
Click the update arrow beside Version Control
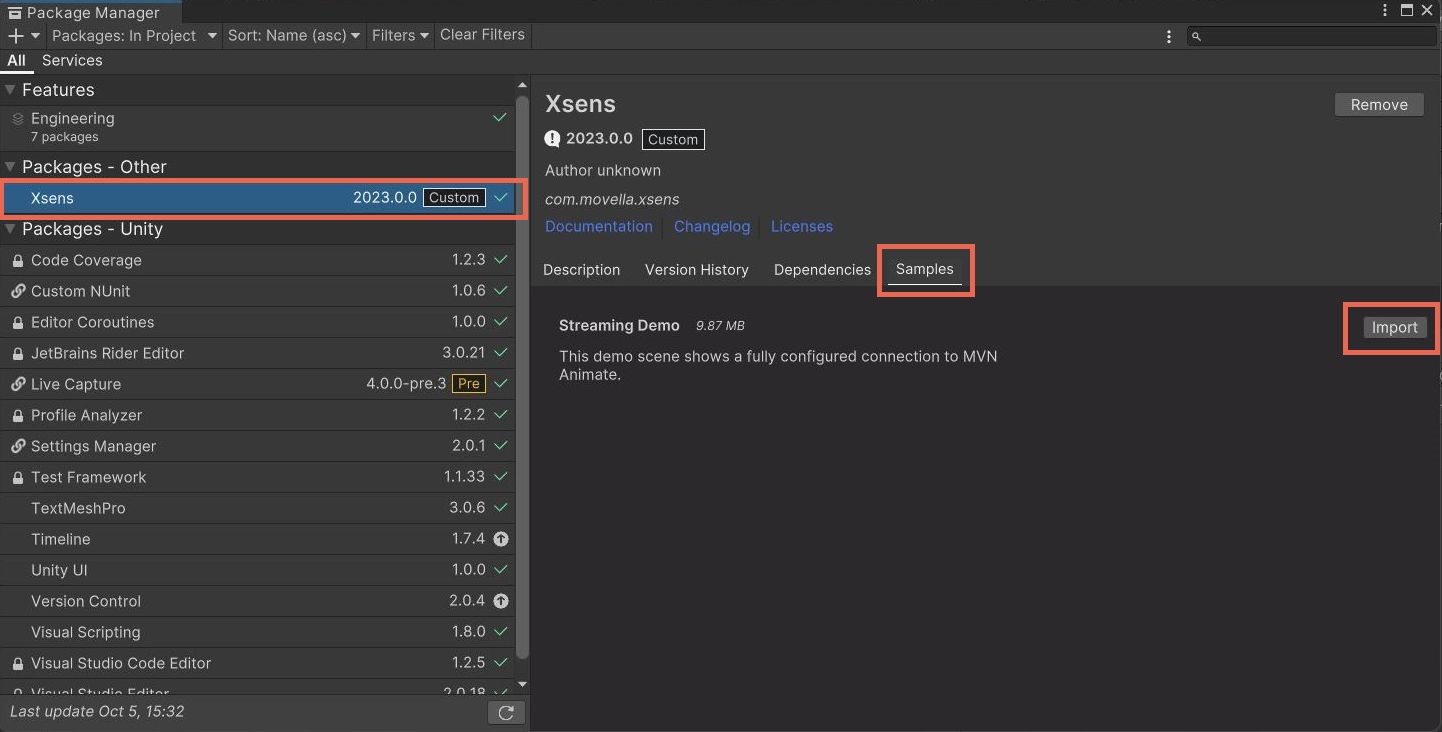[x=501, y=601]
